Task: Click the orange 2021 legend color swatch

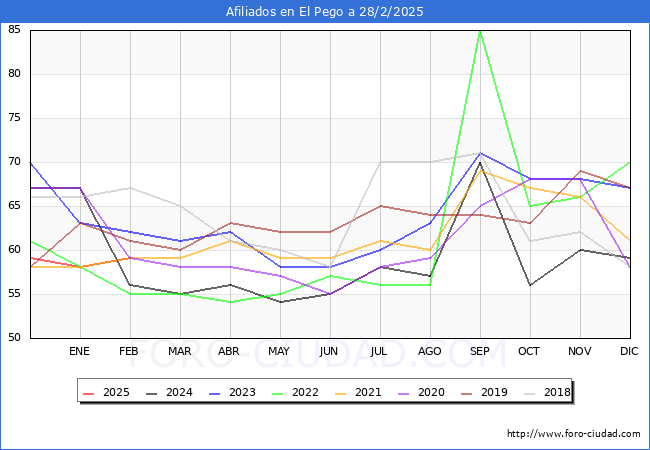Action: pos(341,393)
